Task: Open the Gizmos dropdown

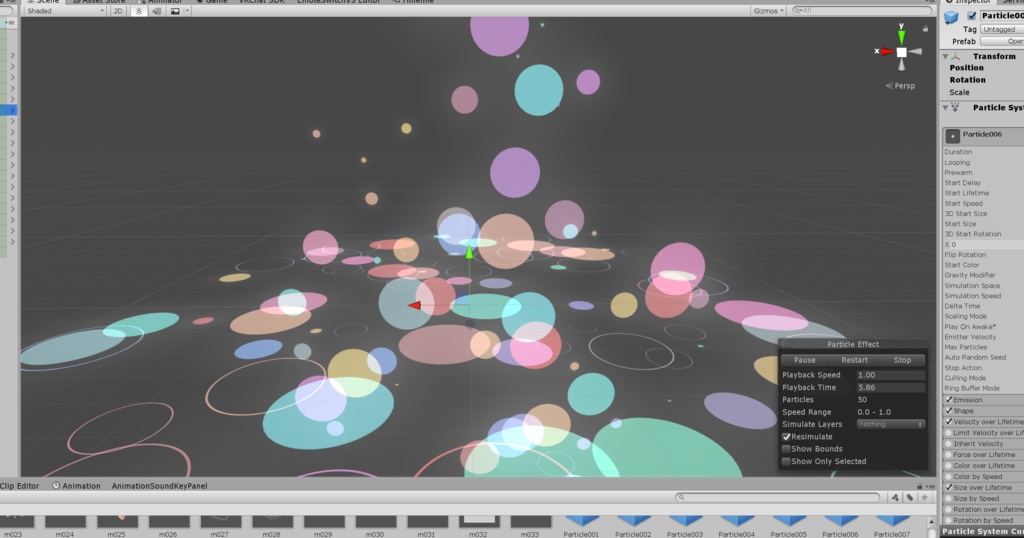Action: [768, 11]
